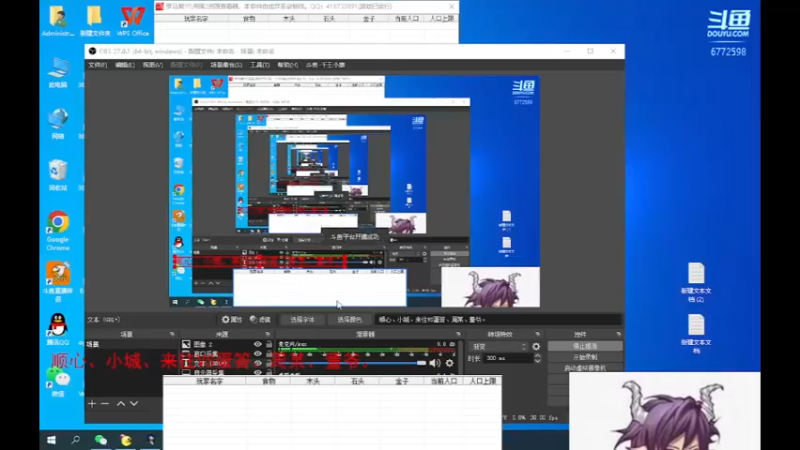Click 玩家名字 column header in top window
The height and width of the screenshot is (450, 800).
tap(195, 19)
